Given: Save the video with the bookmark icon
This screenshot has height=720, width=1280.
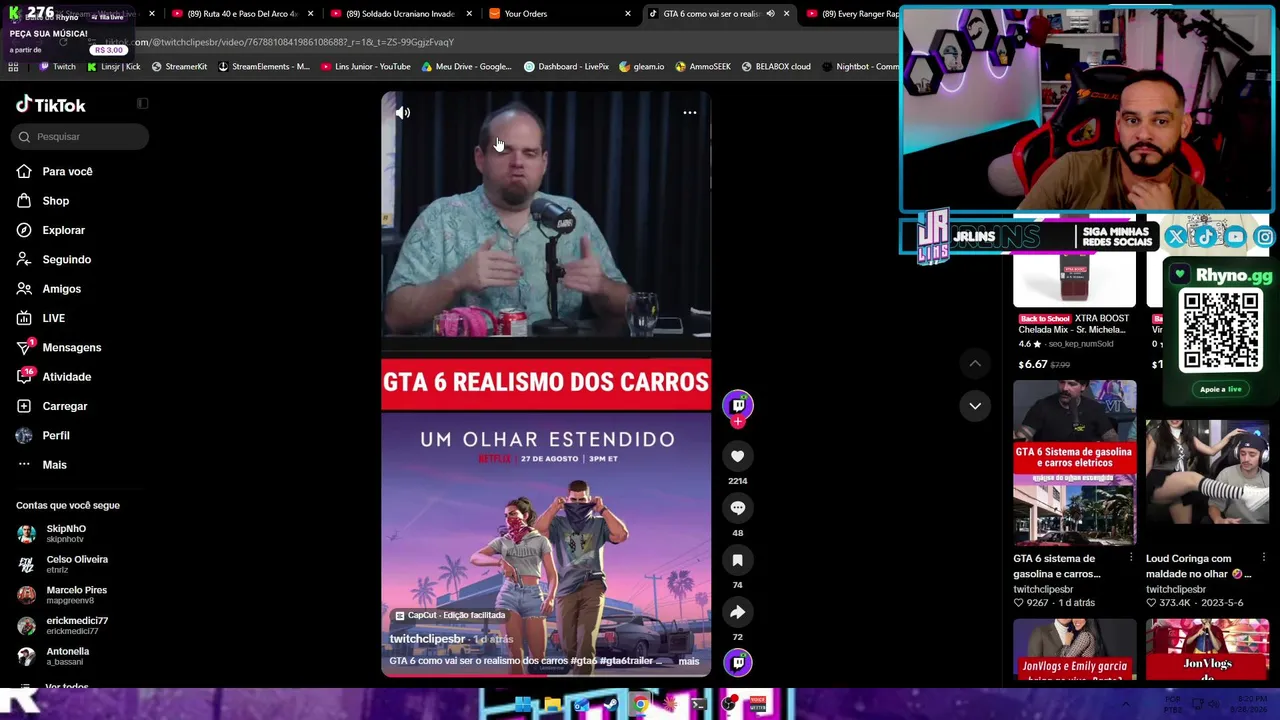Looking at the screenshot, I should (x=738, y=560).
